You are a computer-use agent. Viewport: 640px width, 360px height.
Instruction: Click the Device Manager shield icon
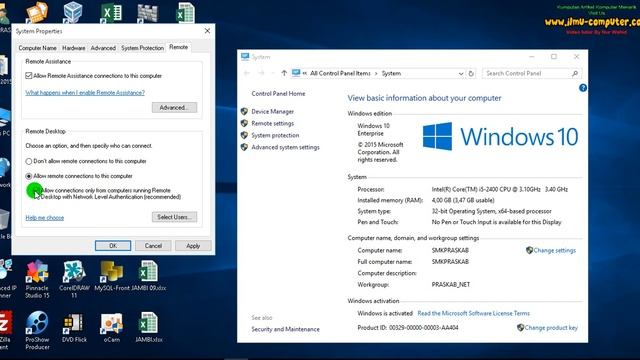[244, 111]
